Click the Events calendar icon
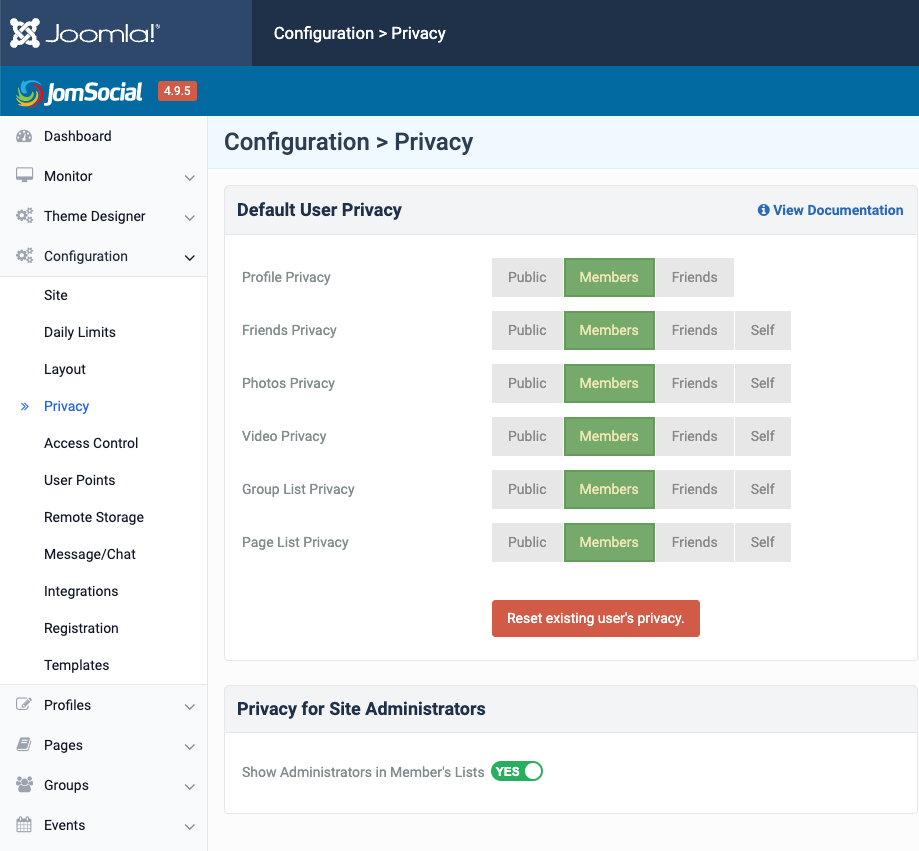The height and width of the screenshot is (851, 919). [x=24, y=825]
